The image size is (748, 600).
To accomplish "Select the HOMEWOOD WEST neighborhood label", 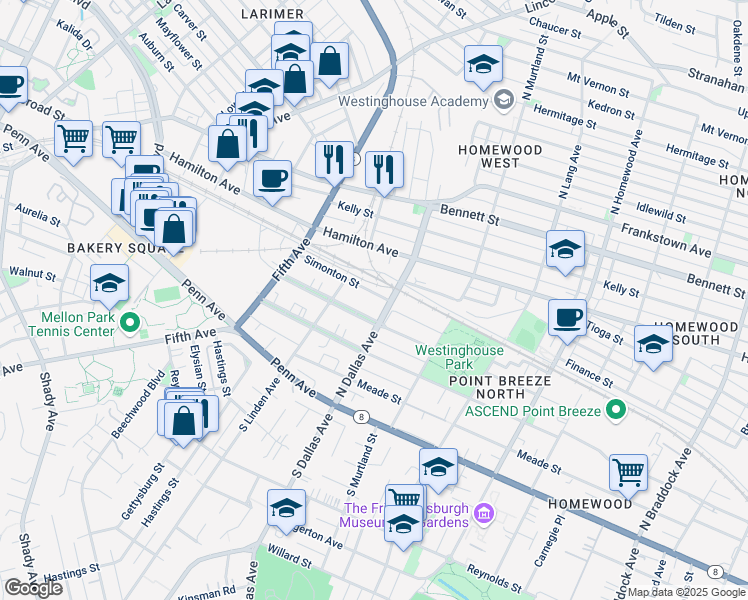I will coord(500,156).
